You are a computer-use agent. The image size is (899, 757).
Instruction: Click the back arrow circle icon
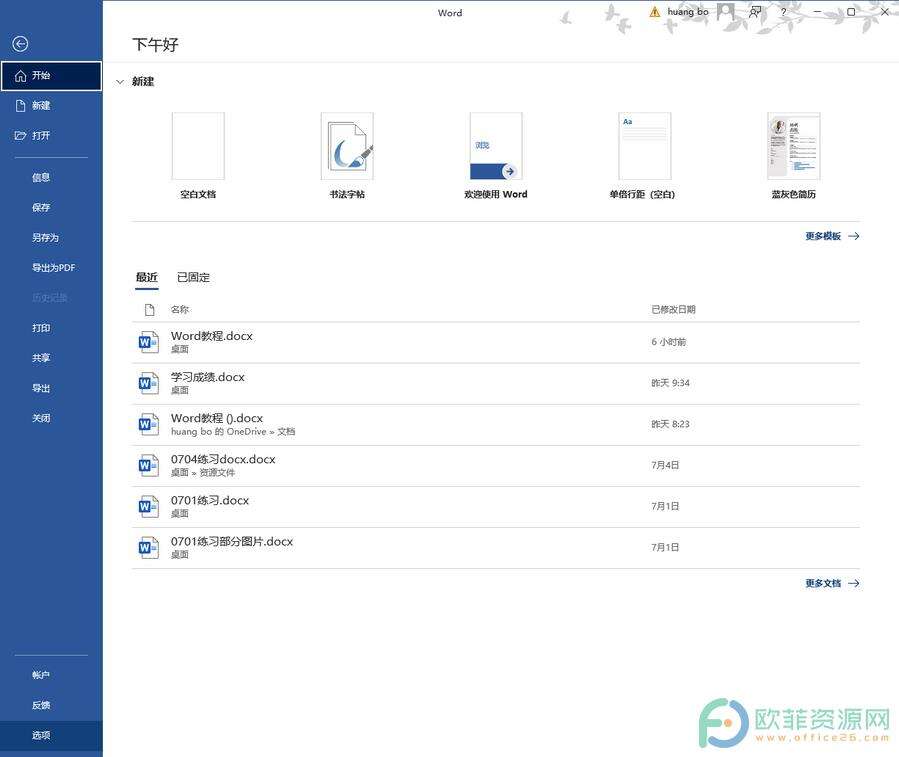coord(20,44)
